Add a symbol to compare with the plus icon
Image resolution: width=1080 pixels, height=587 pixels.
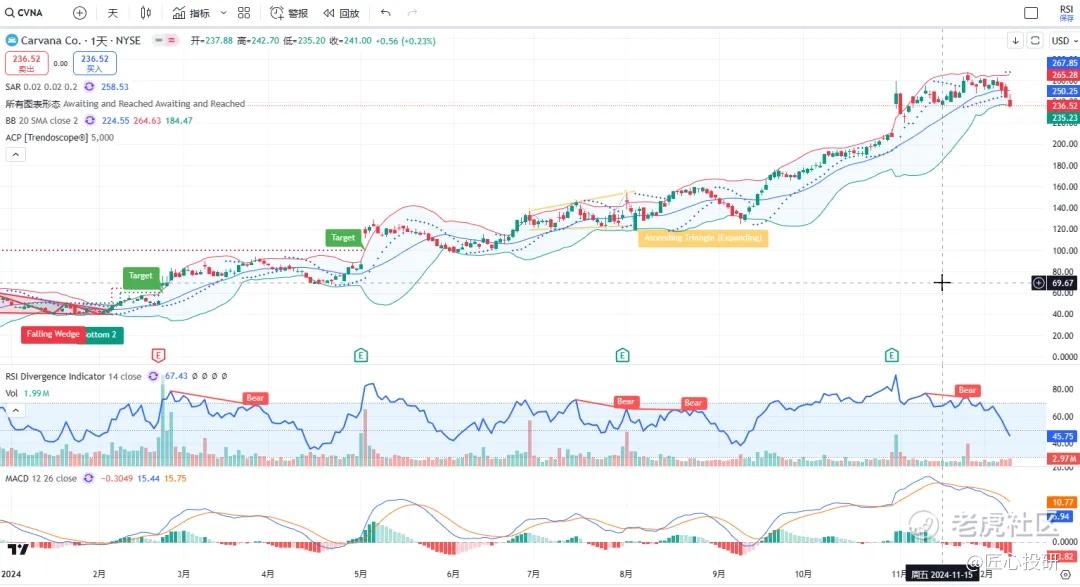[x=80, y=12]
